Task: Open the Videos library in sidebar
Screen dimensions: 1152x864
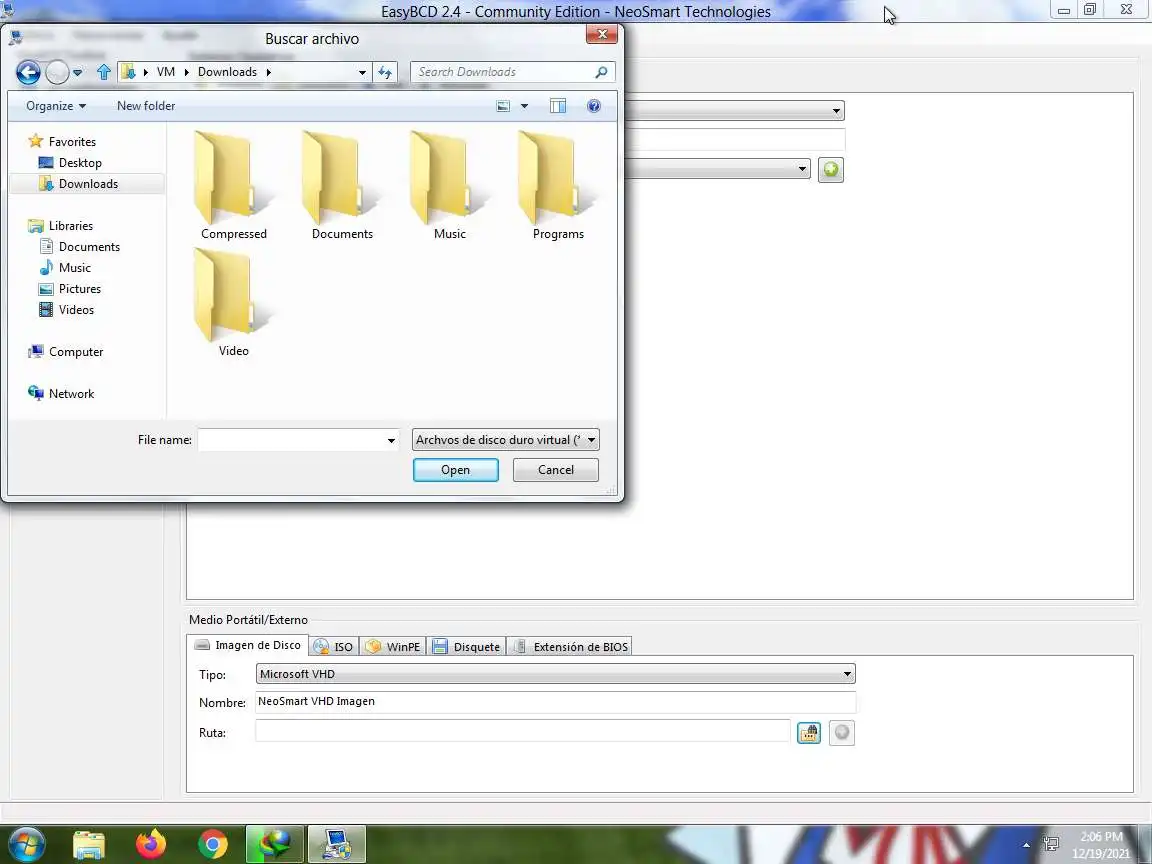Action: [x=76, y=310]
